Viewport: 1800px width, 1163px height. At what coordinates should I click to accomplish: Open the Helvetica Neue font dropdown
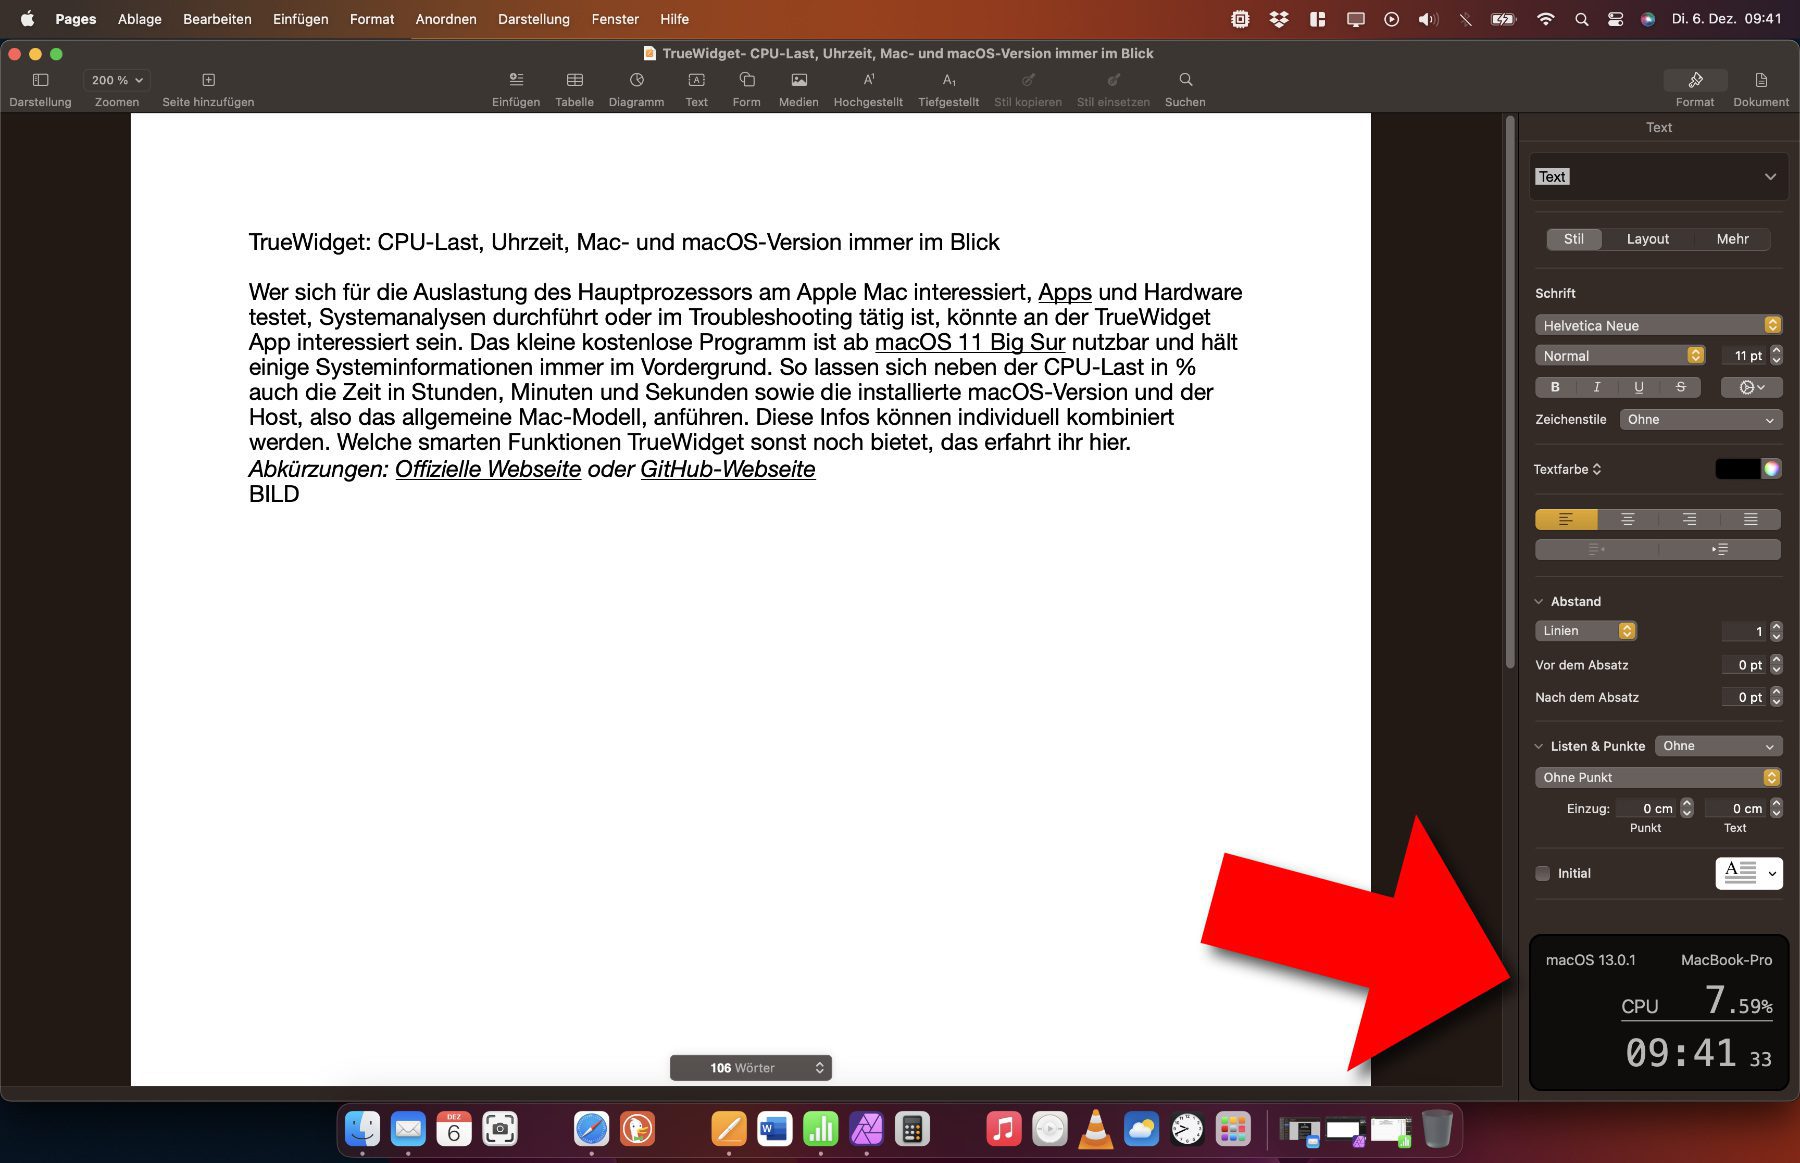point(1658,325)
